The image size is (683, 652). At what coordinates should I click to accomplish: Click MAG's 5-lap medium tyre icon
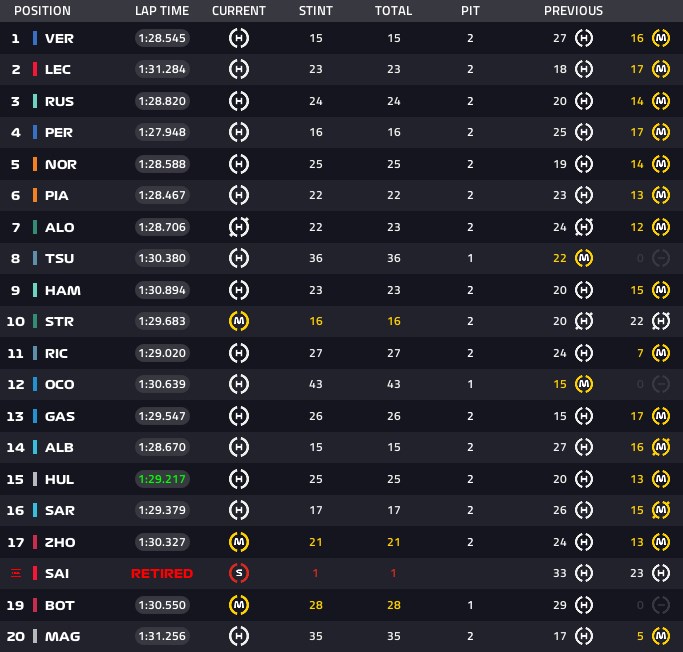(661, 636)
